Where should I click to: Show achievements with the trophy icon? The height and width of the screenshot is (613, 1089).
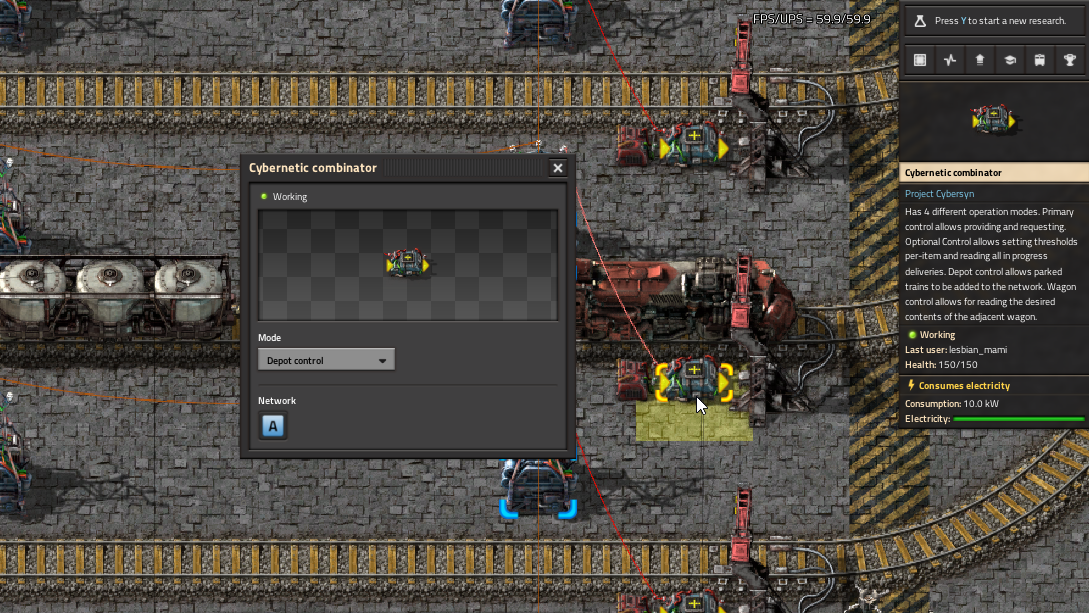tap(1070, 60)
